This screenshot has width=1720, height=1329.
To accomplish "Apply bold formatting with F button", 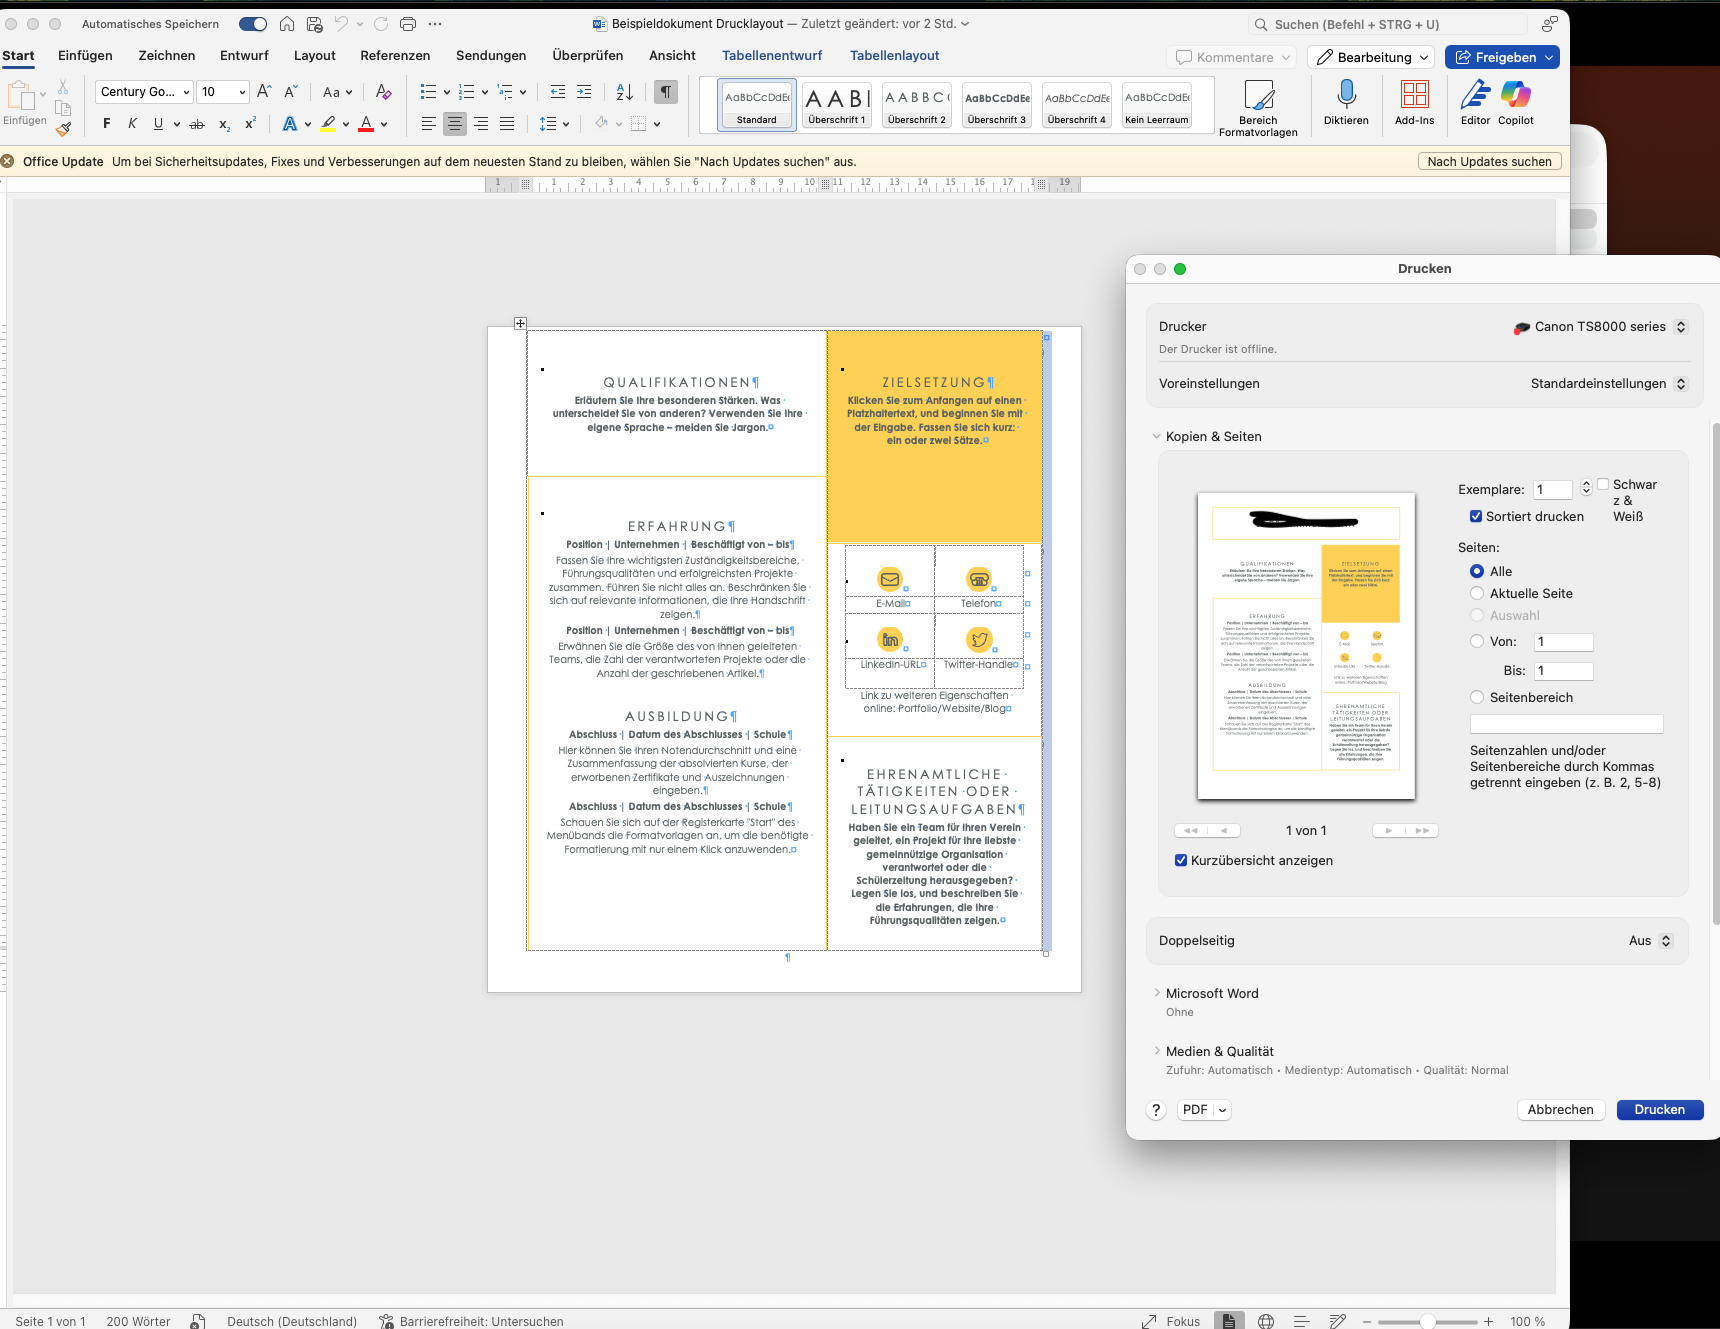I will (107, 124).
